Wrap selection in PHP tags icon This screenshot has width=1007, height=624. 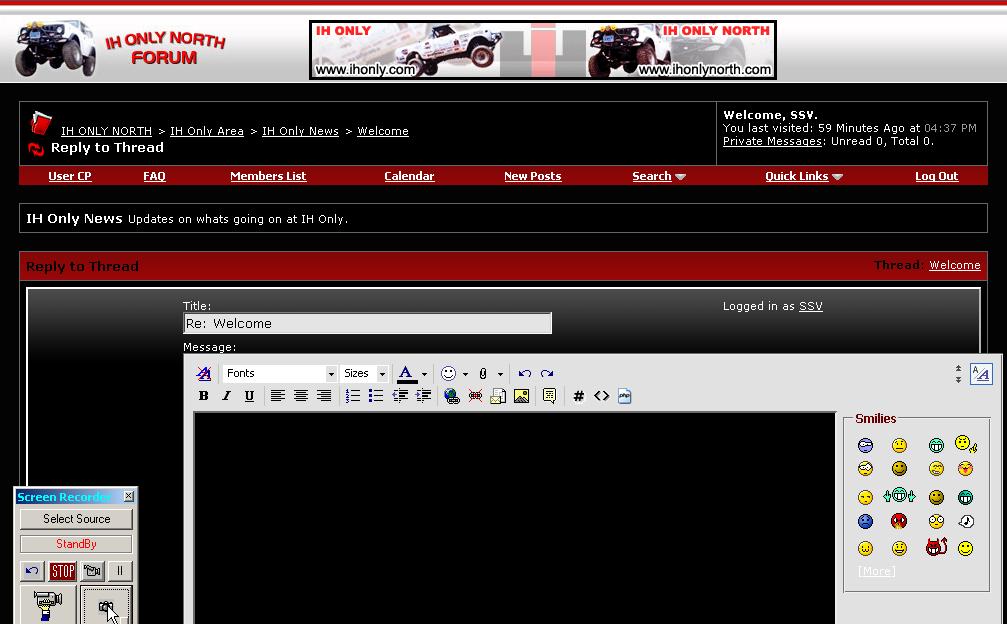pos(624,396)
